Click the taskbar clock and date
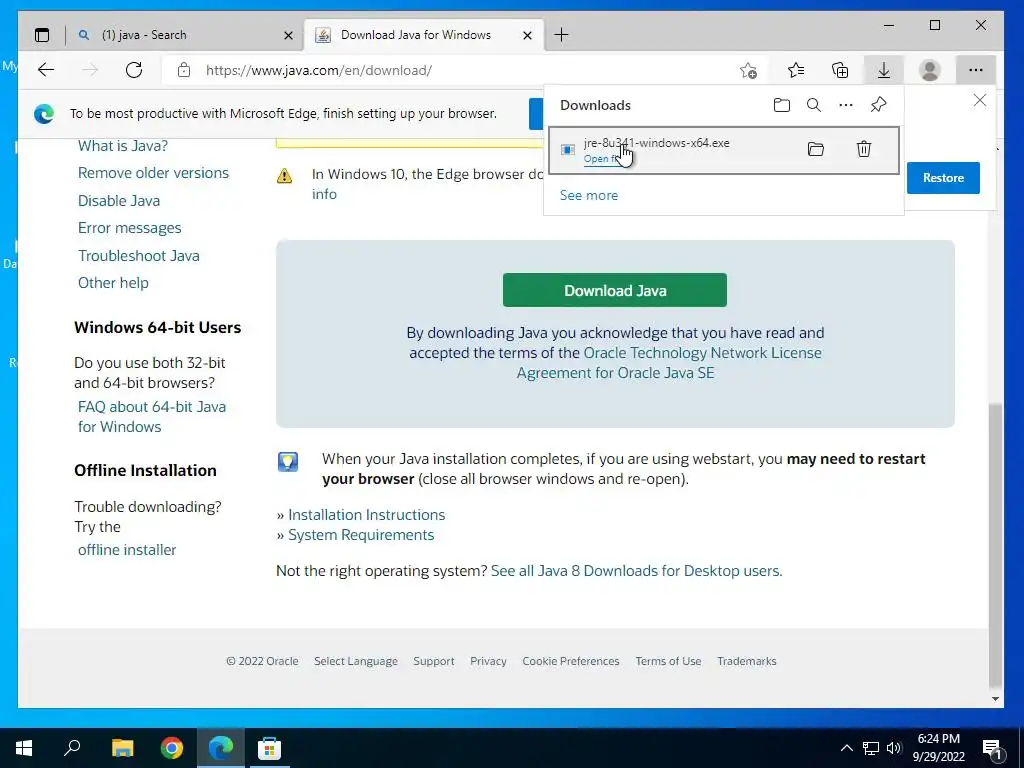This screenshot has width=1024, height=768. point(938,748)
